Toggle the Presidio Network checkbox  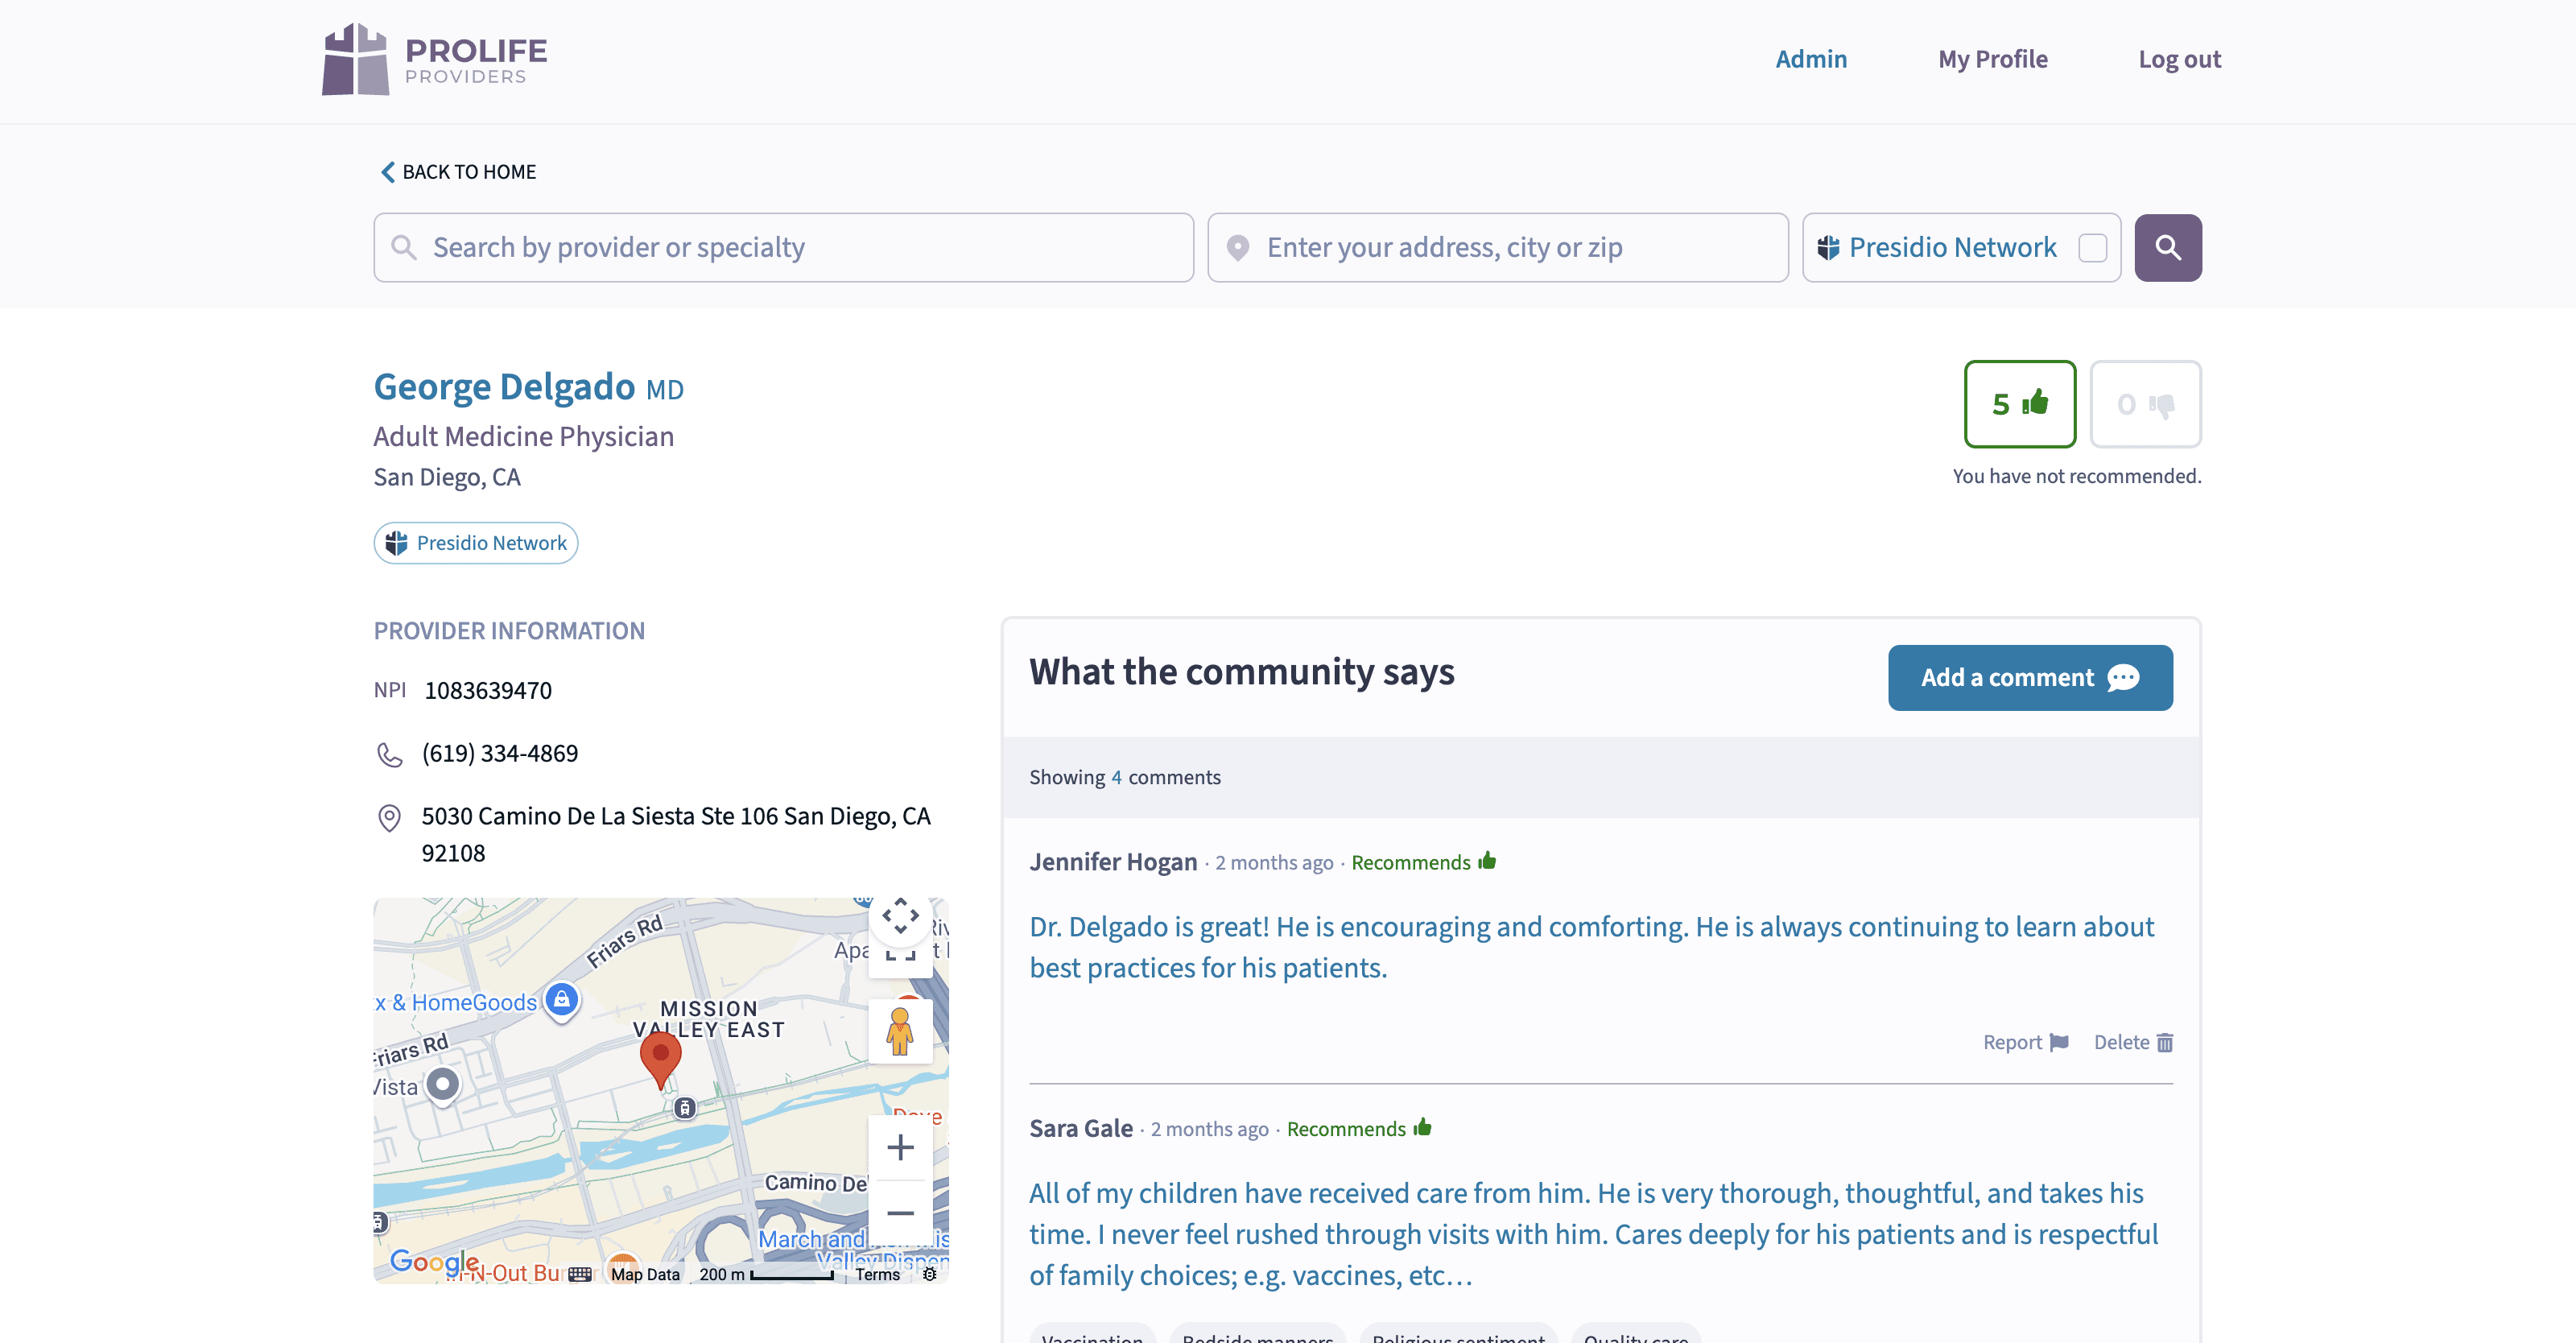[2092, 248]
